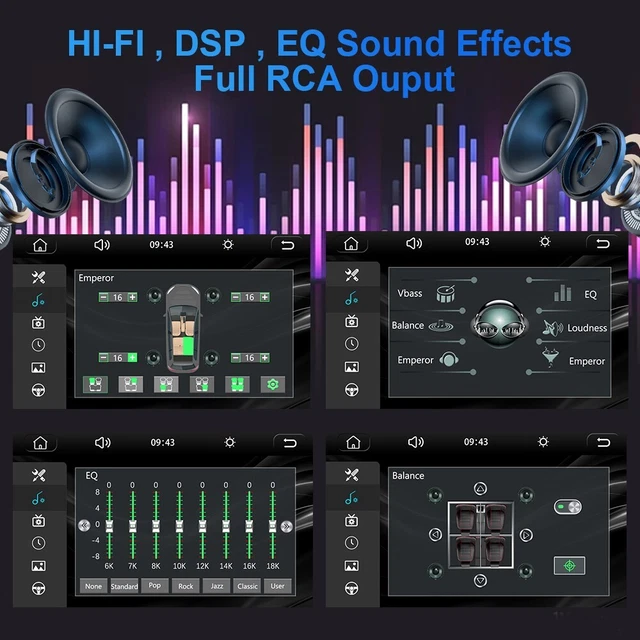
Task: Click recenter target icon in Balance panel
Action: [x=569, y=565]
